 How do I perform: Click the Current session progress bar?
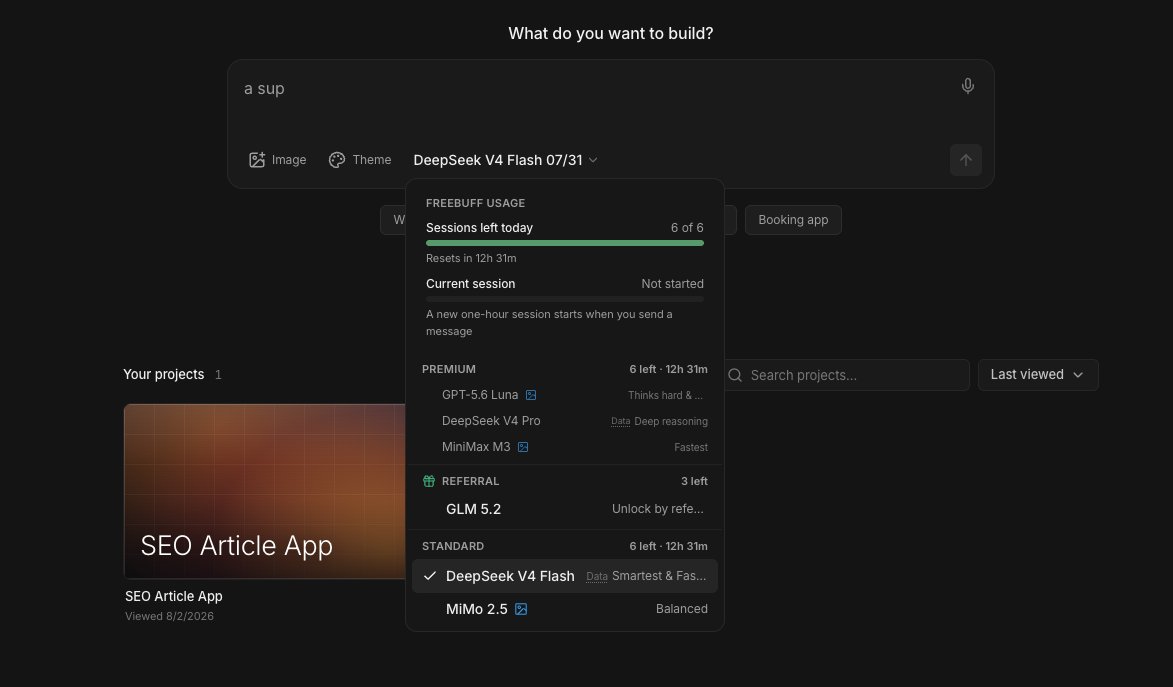pyautogui.click(x=565, y=299)
